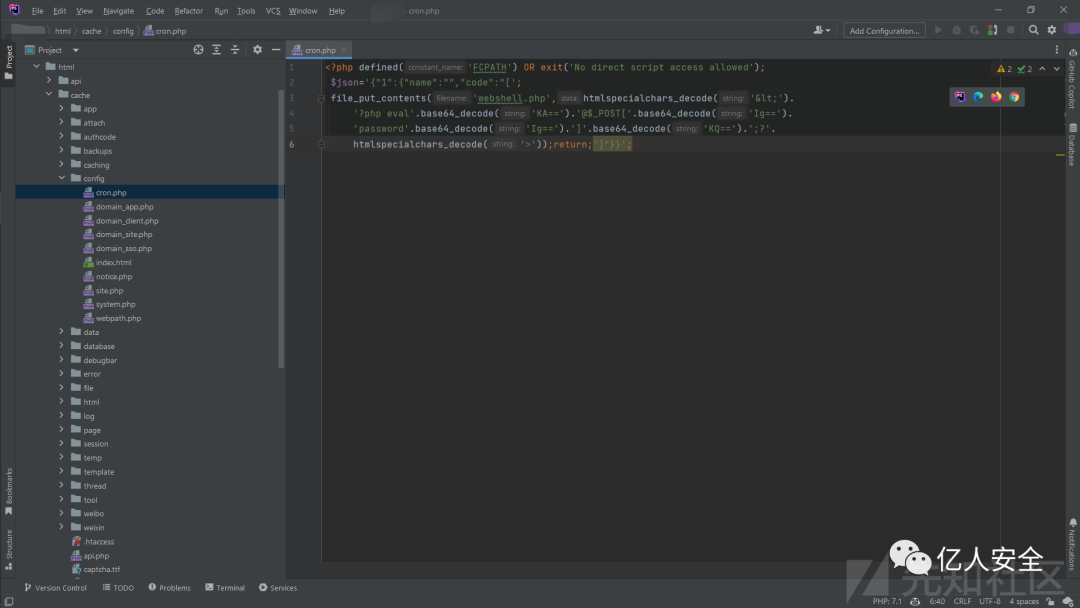Open the VCS menu
The width and height of the screenshot is (1080, 608).
coord(273,11)
